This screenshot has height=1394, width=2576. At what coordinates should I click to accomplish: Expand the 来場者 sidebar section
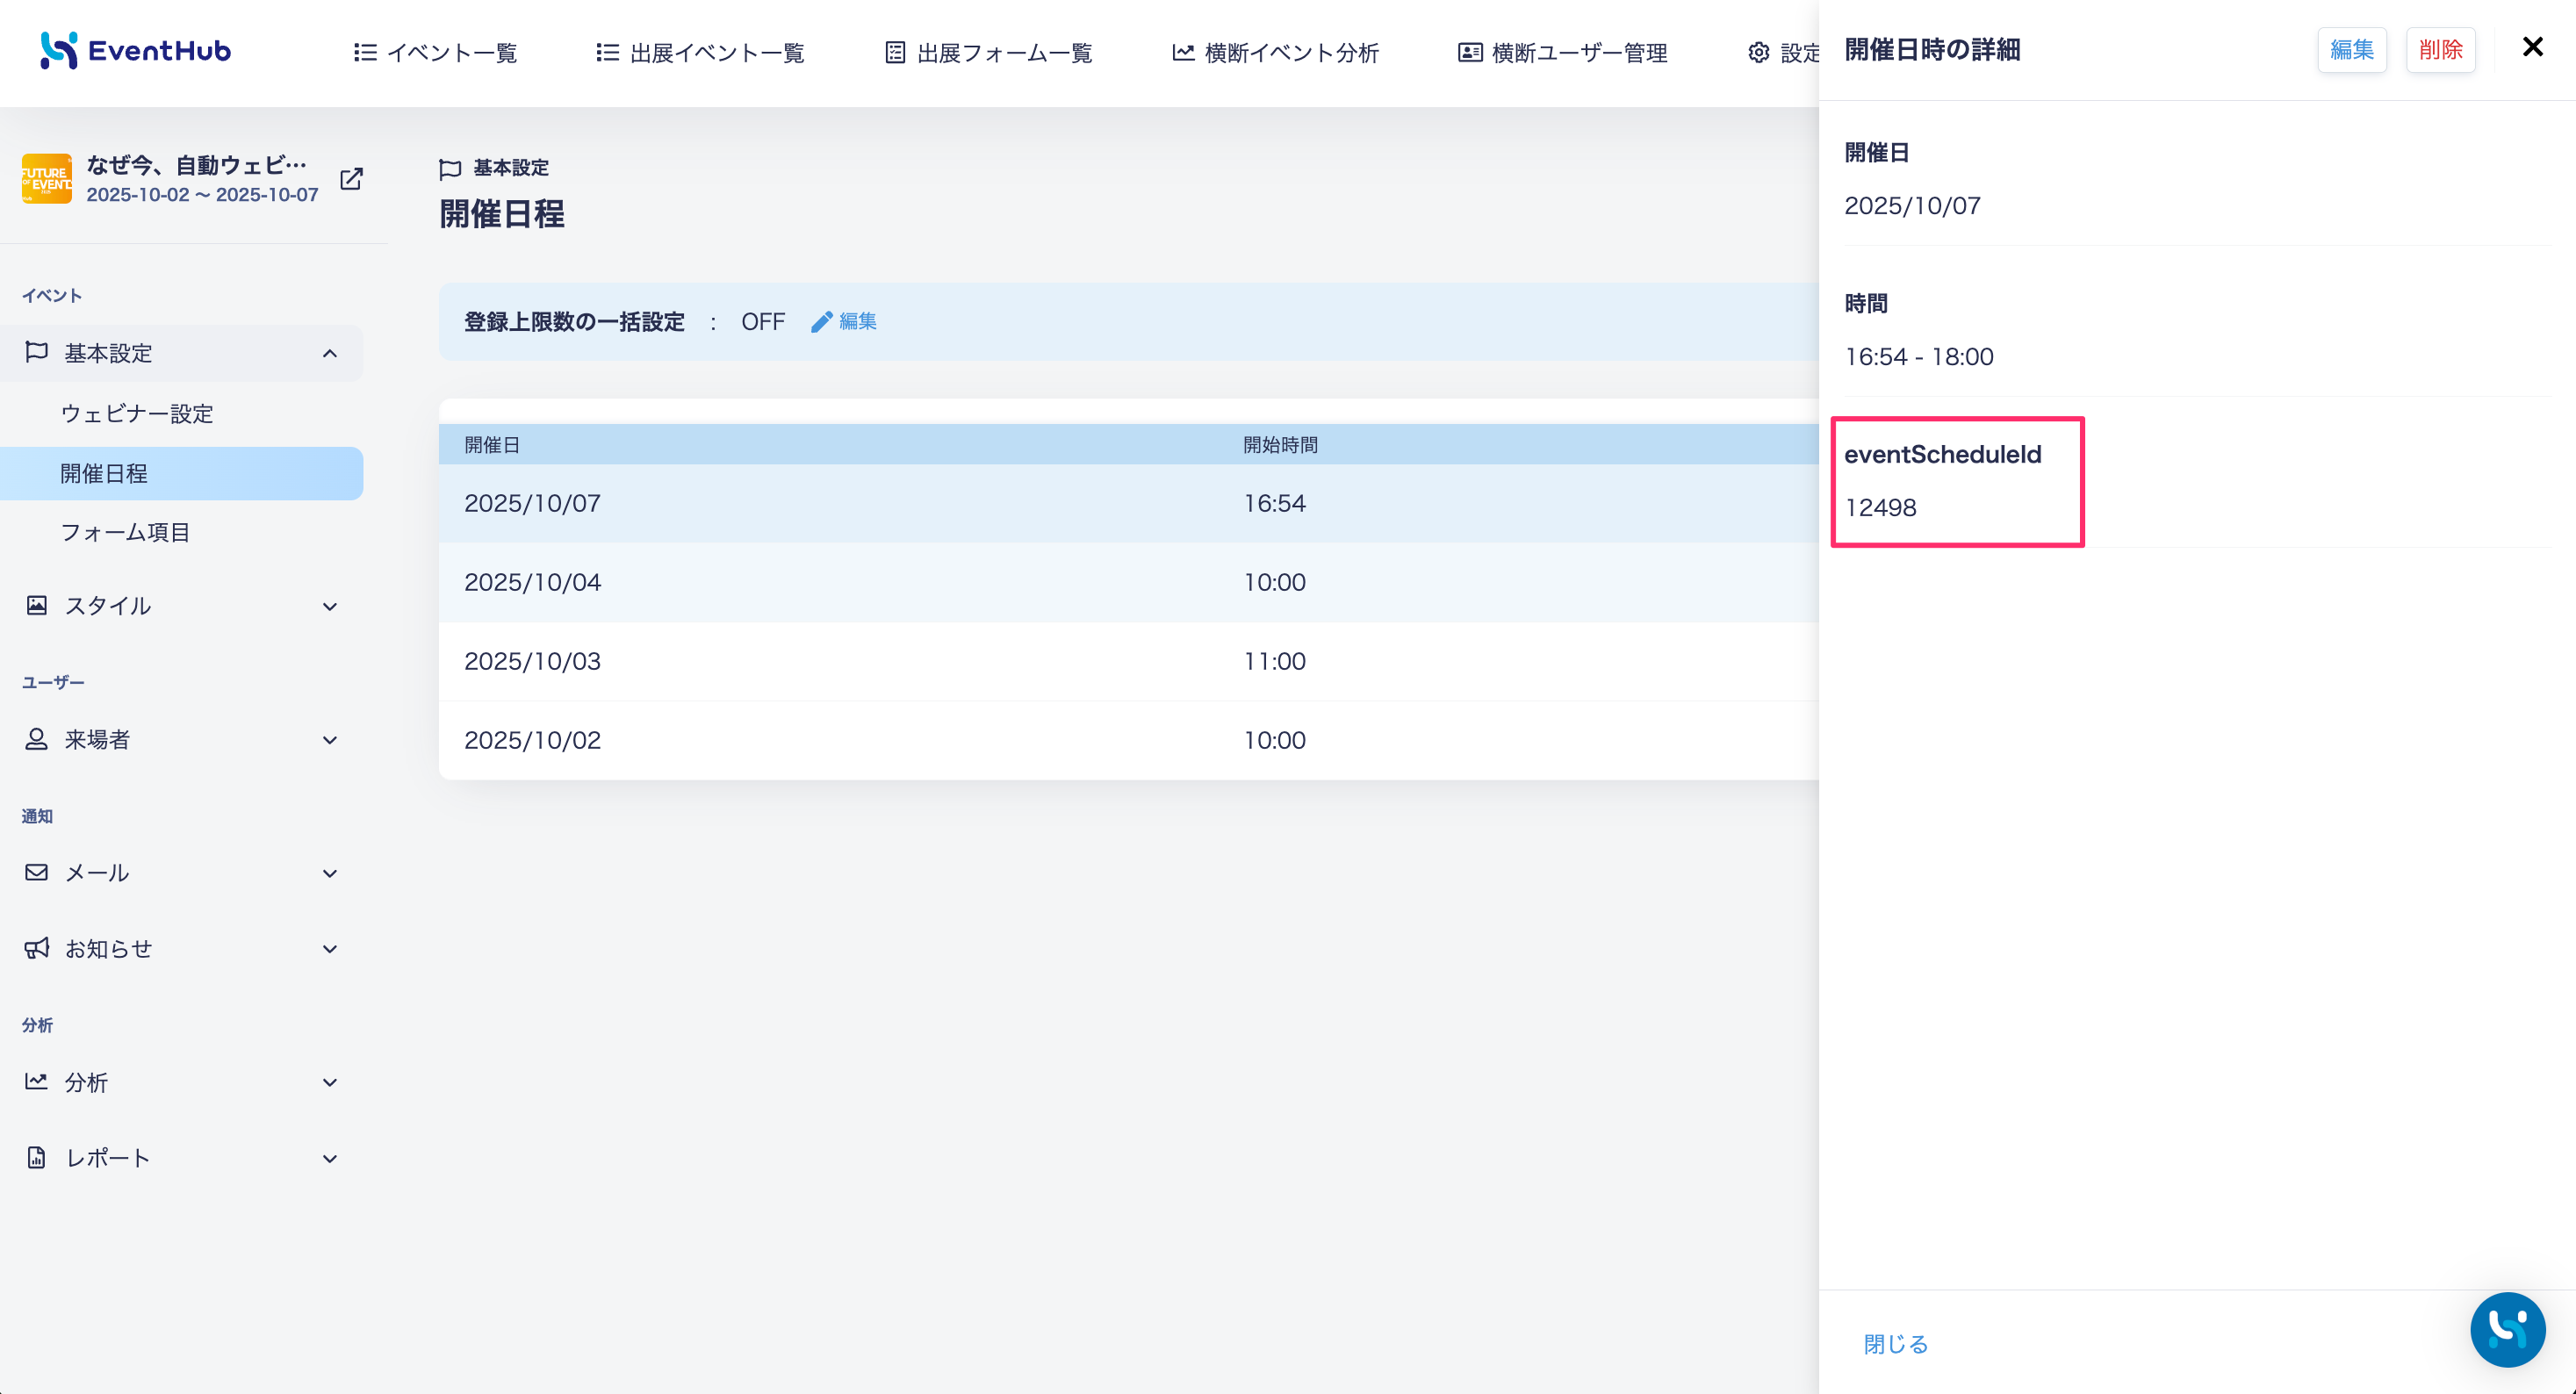point(182,740)
